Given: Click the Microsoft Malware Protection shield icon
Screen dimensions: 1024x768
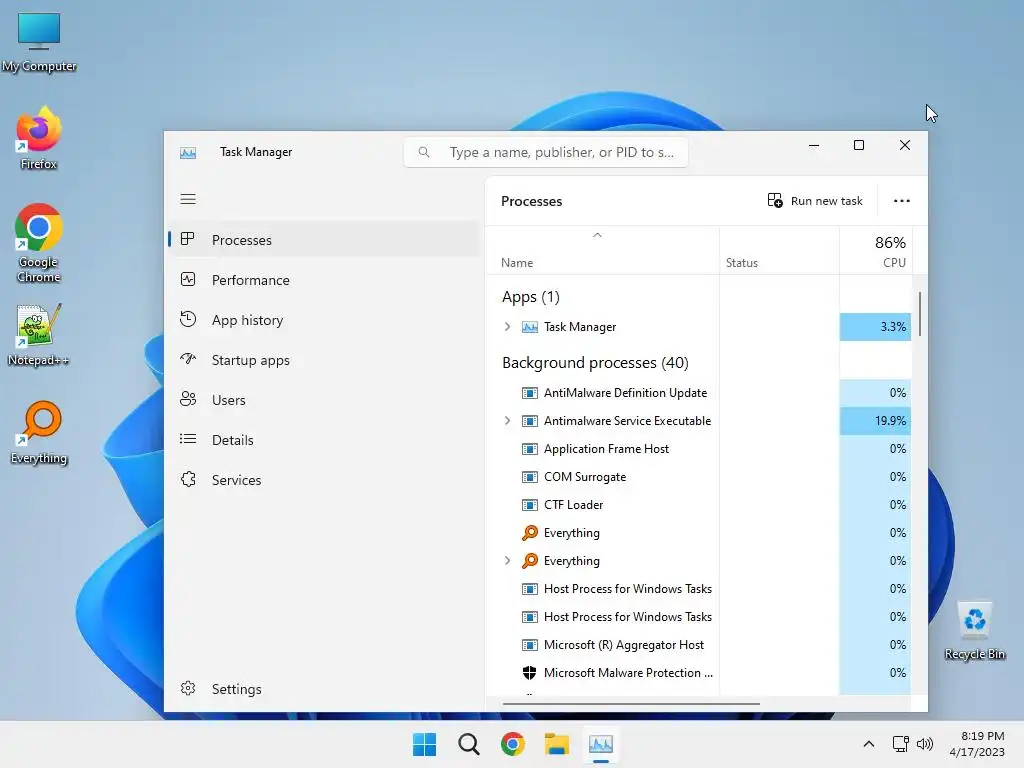Looking at the screenshot, I should (x=529, y=673).
